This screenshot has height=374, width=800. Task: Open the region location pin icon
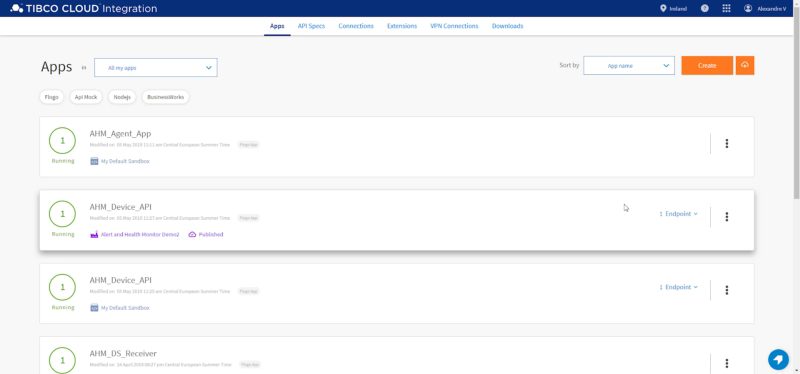(x=663, y=8)
